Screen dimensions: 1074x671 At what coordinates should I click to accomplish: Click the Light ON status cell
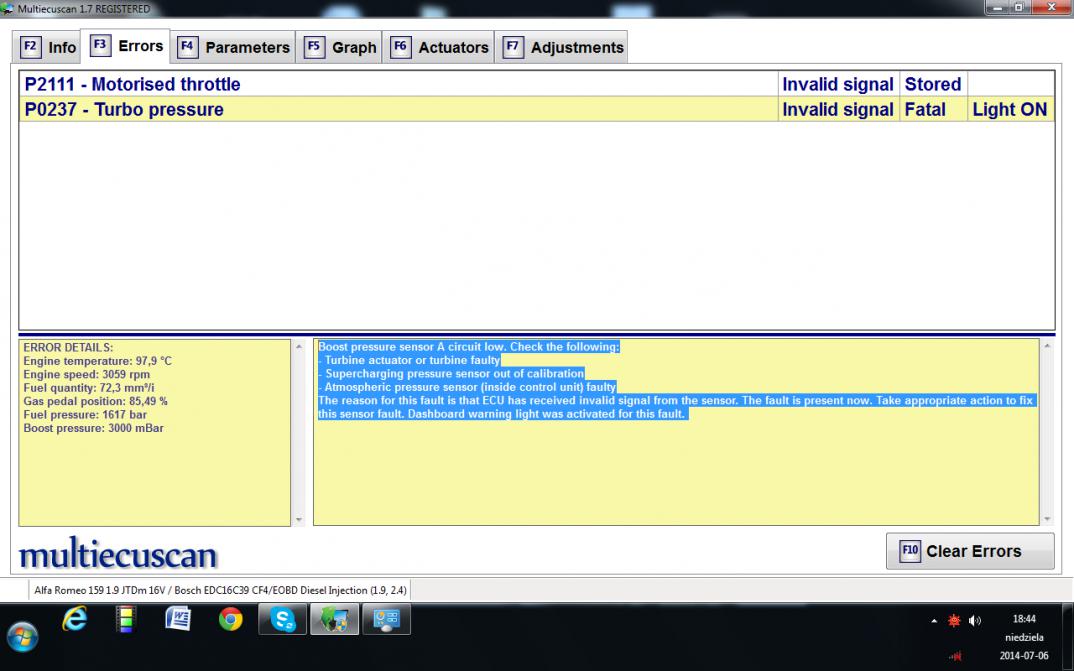[1010, 110]
